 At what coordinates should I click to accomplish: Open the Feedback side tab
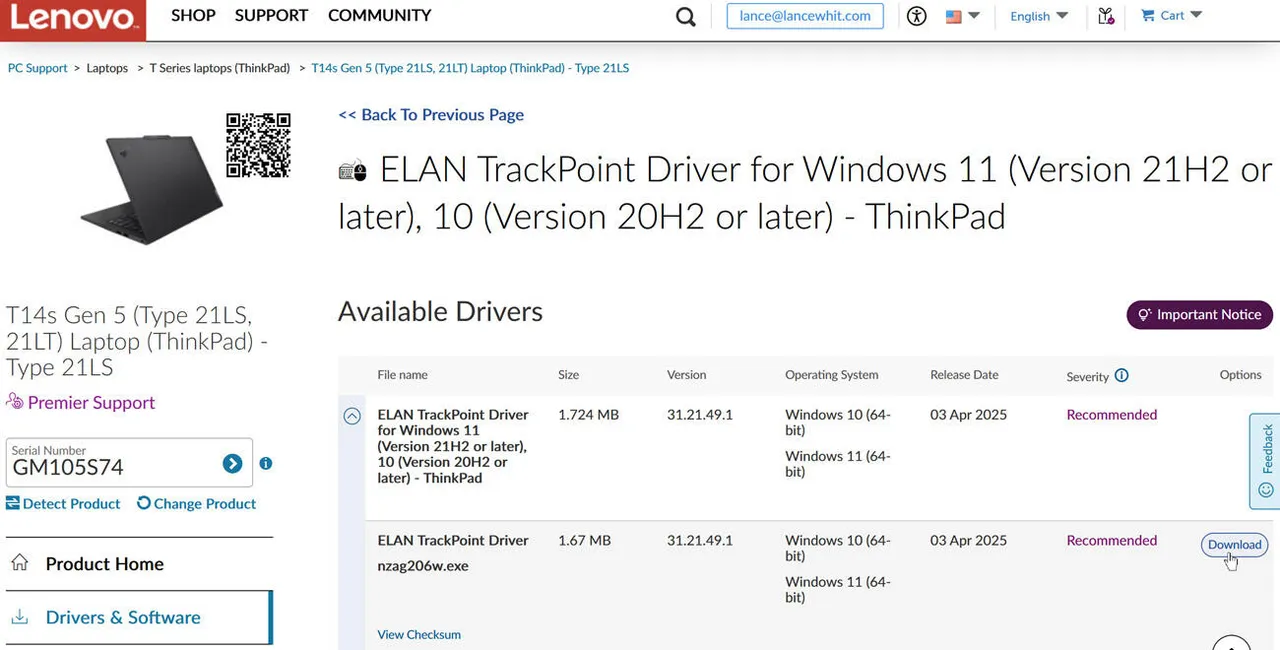pyautogui.click(x=1266, y=461)
